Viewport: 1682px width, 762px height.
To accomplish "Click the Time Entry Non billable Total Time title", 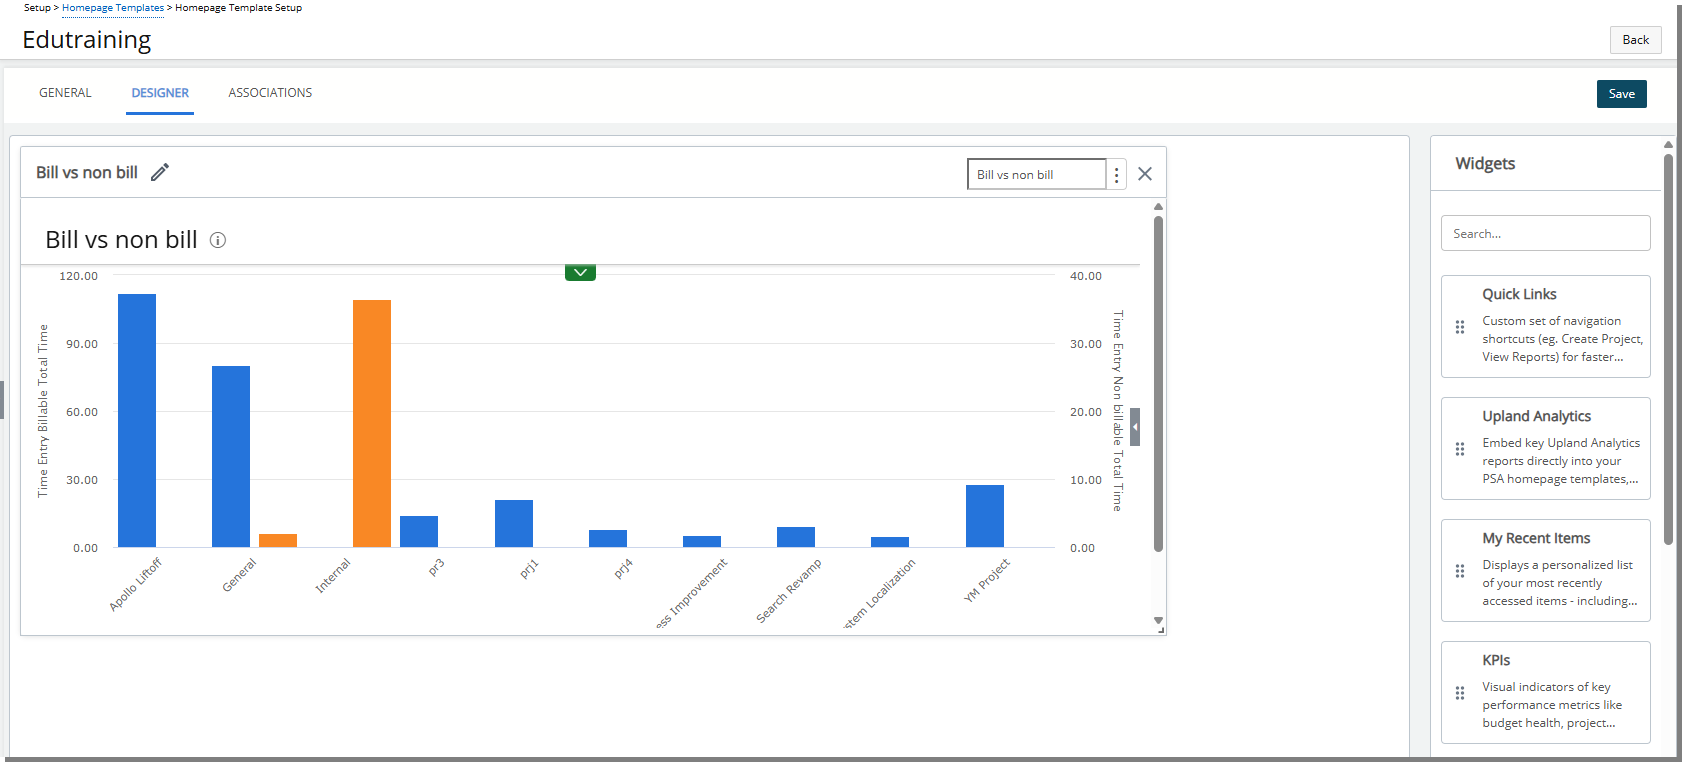I will 1118,411.
